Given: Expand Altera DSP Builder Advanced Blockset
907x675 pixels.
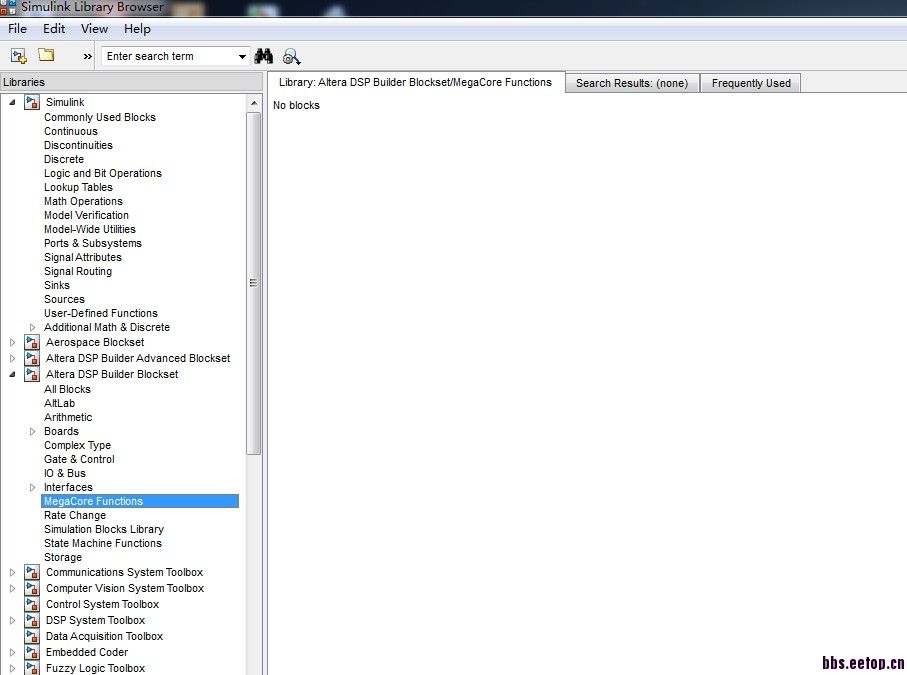Looking at the screenshot, I should tap(12, 359).
